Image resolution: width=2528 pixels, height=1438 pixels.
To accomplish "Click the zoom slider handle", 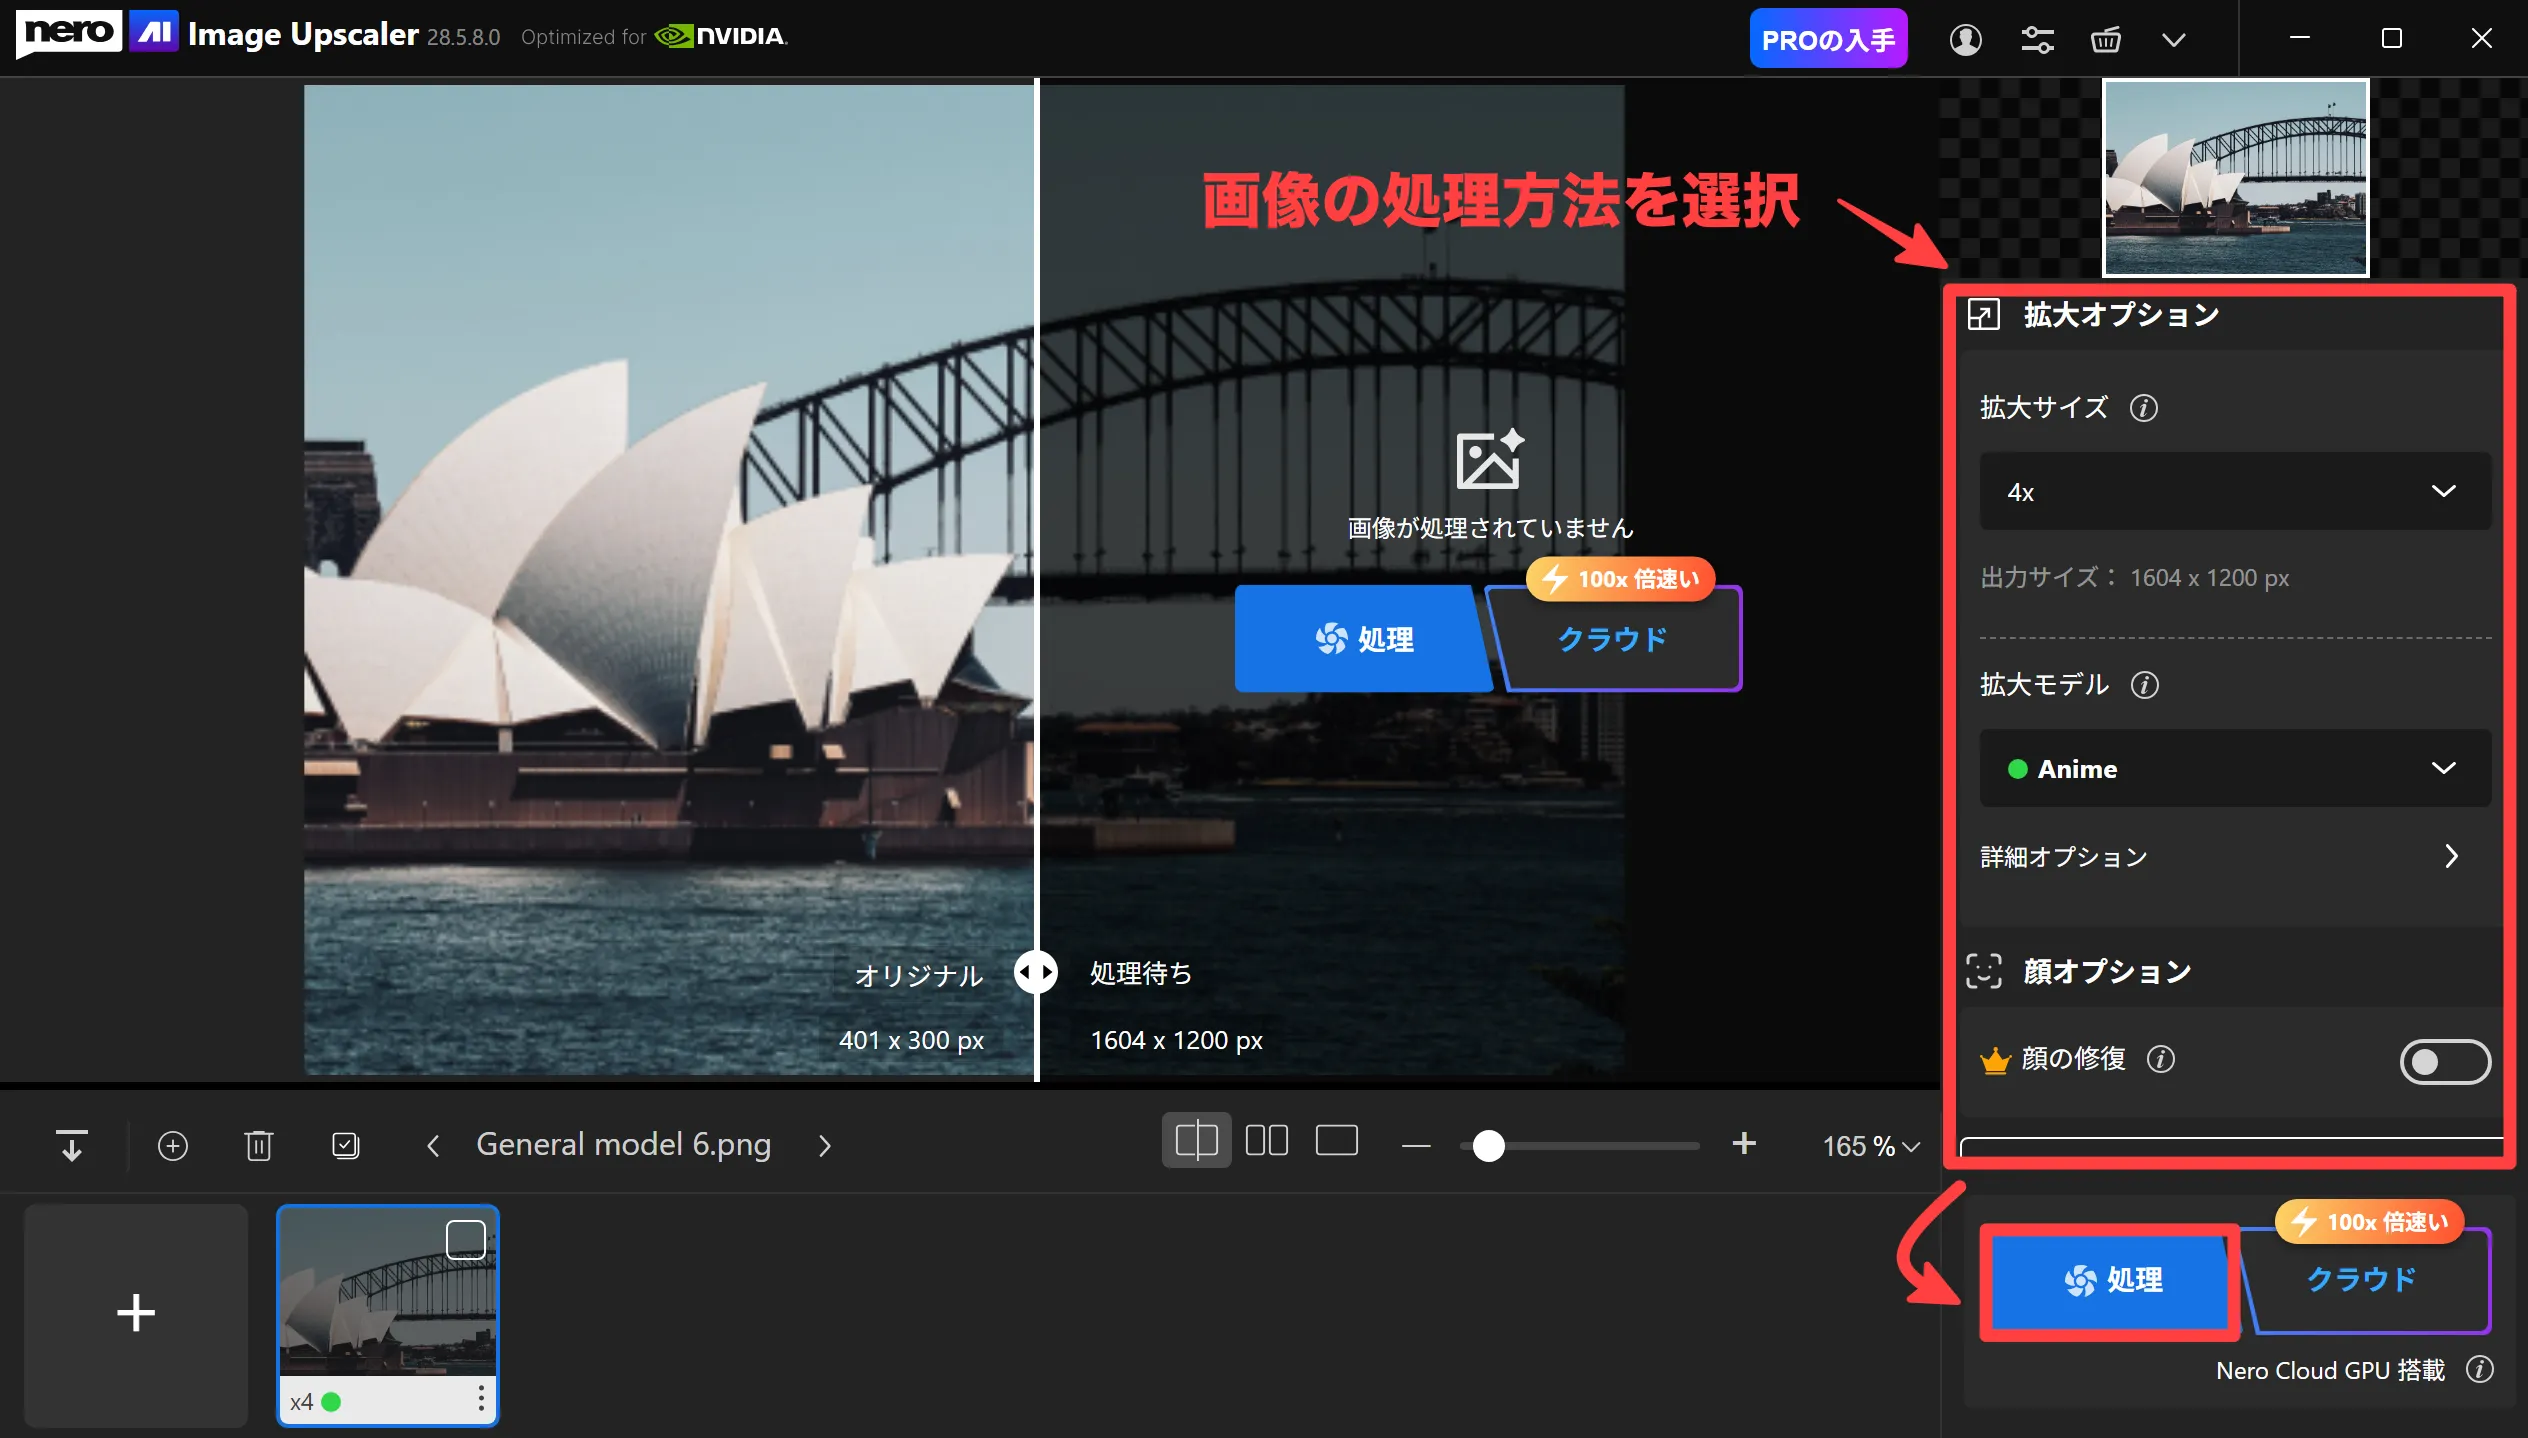I will pyautogui.click(x=1488, y=1146).
